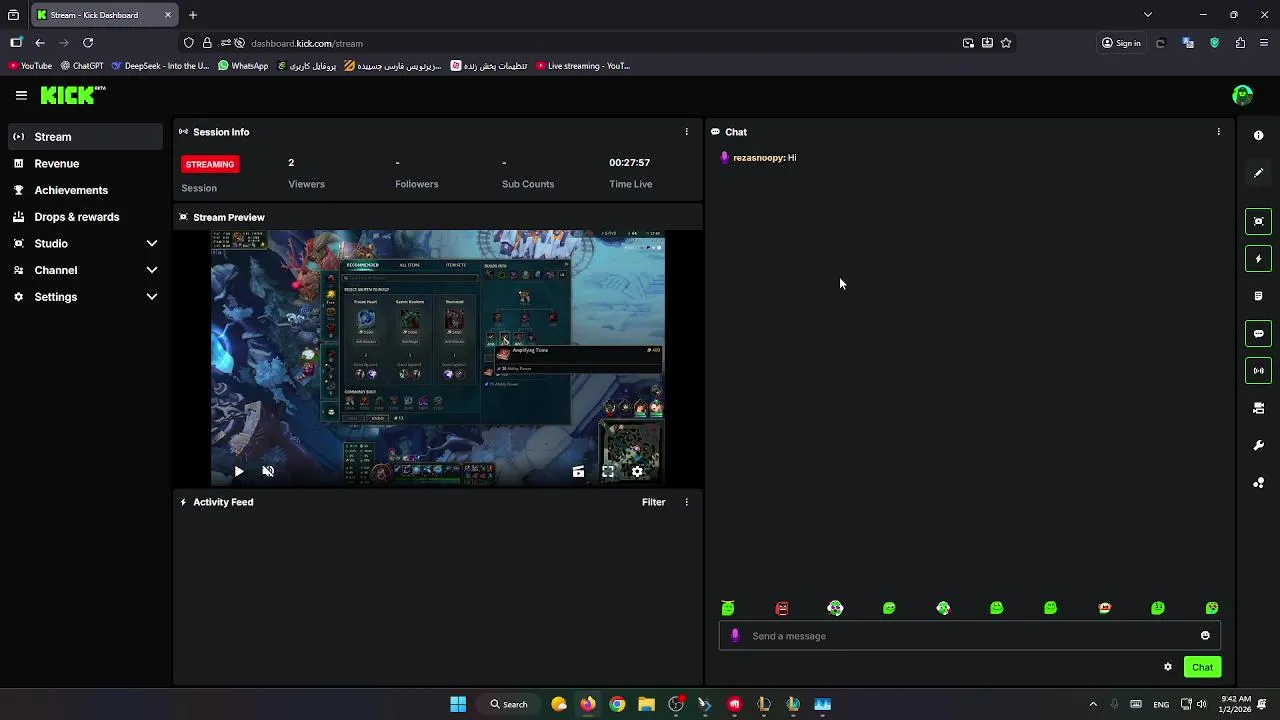Viewport: 1280px width, 720px height.
Task: Play the stream preview video
Action: coord(239,471)
